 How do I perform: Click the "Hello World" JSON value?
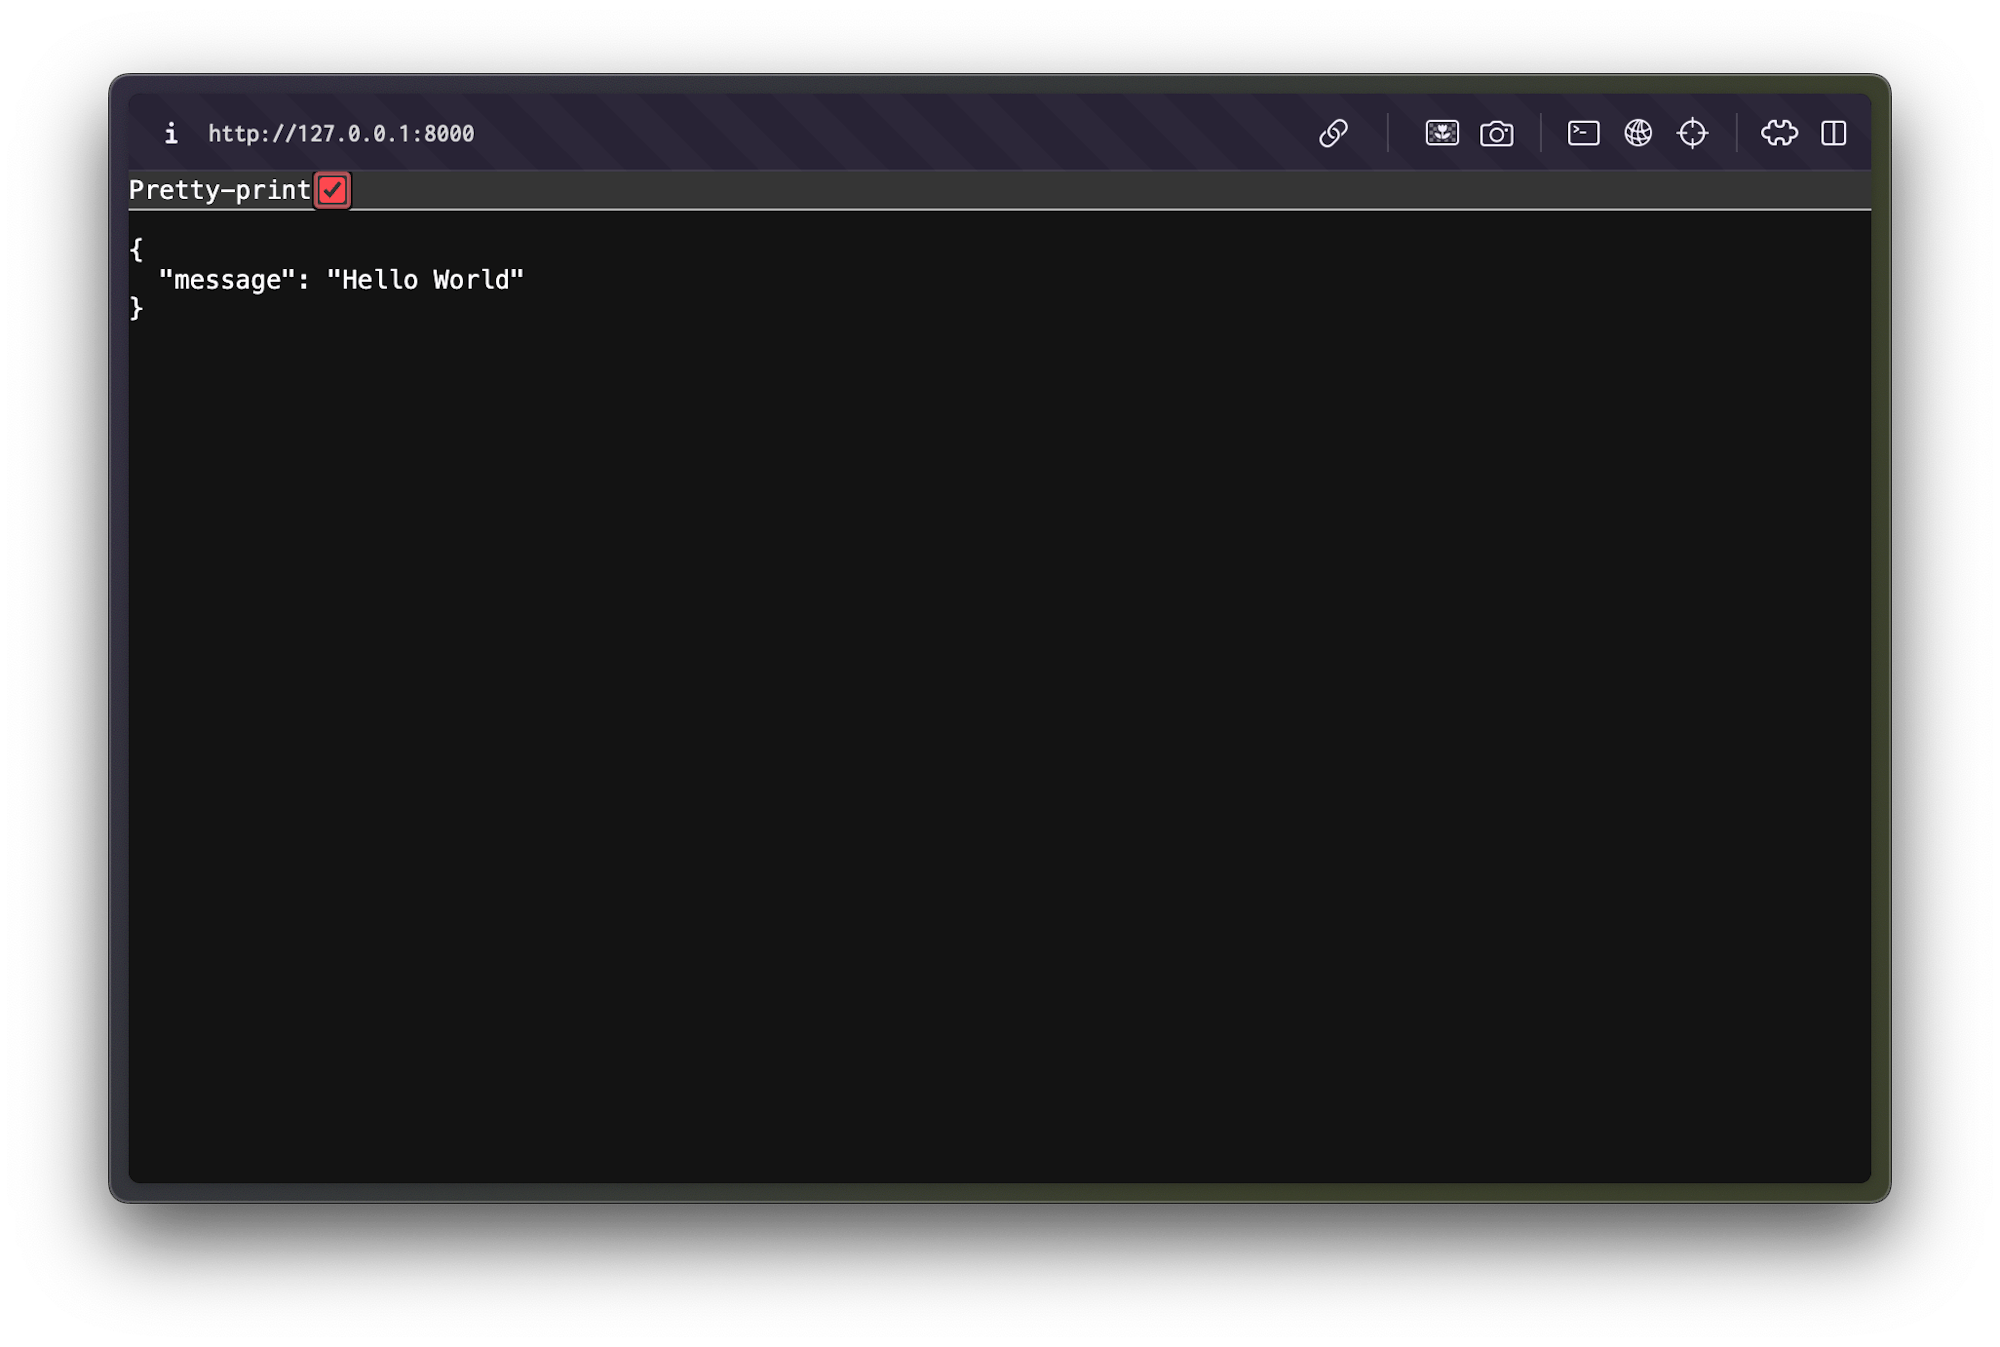(x=425, y=280)
